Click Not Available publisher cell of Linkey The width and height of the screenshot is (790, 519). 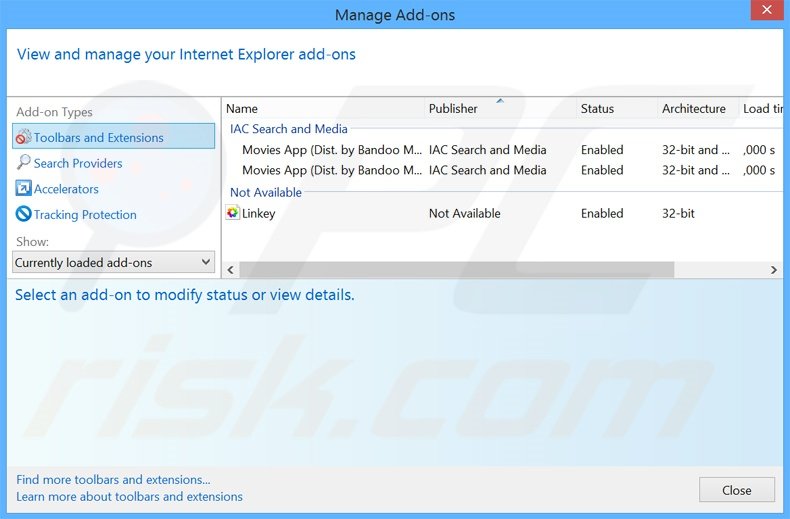point(465,213)
